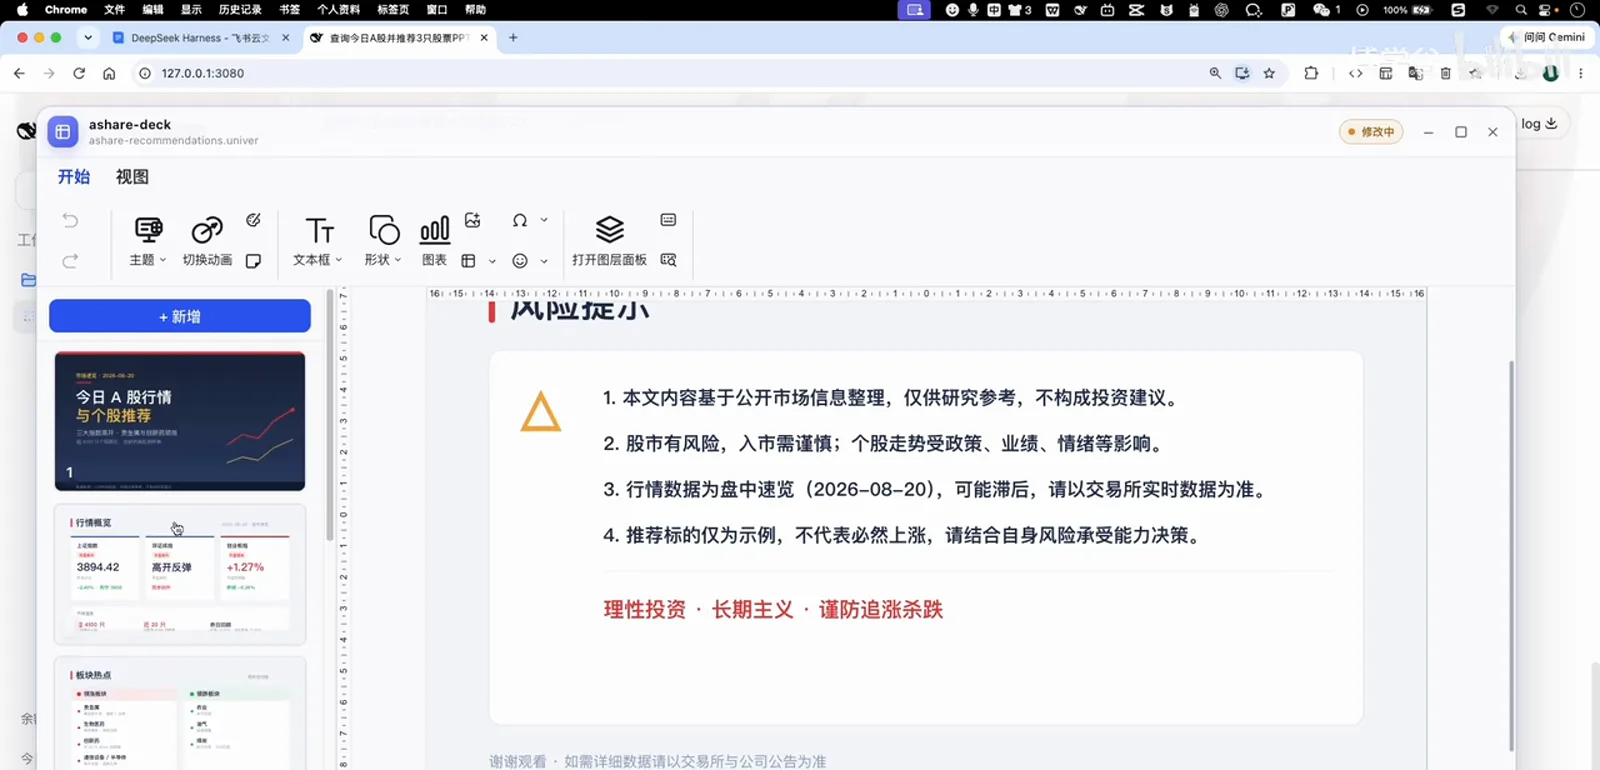Click the Chrome zoom magnifier icon in address bar
This screenshot has height=770, width=1600.
click(x=1215, y=73)
